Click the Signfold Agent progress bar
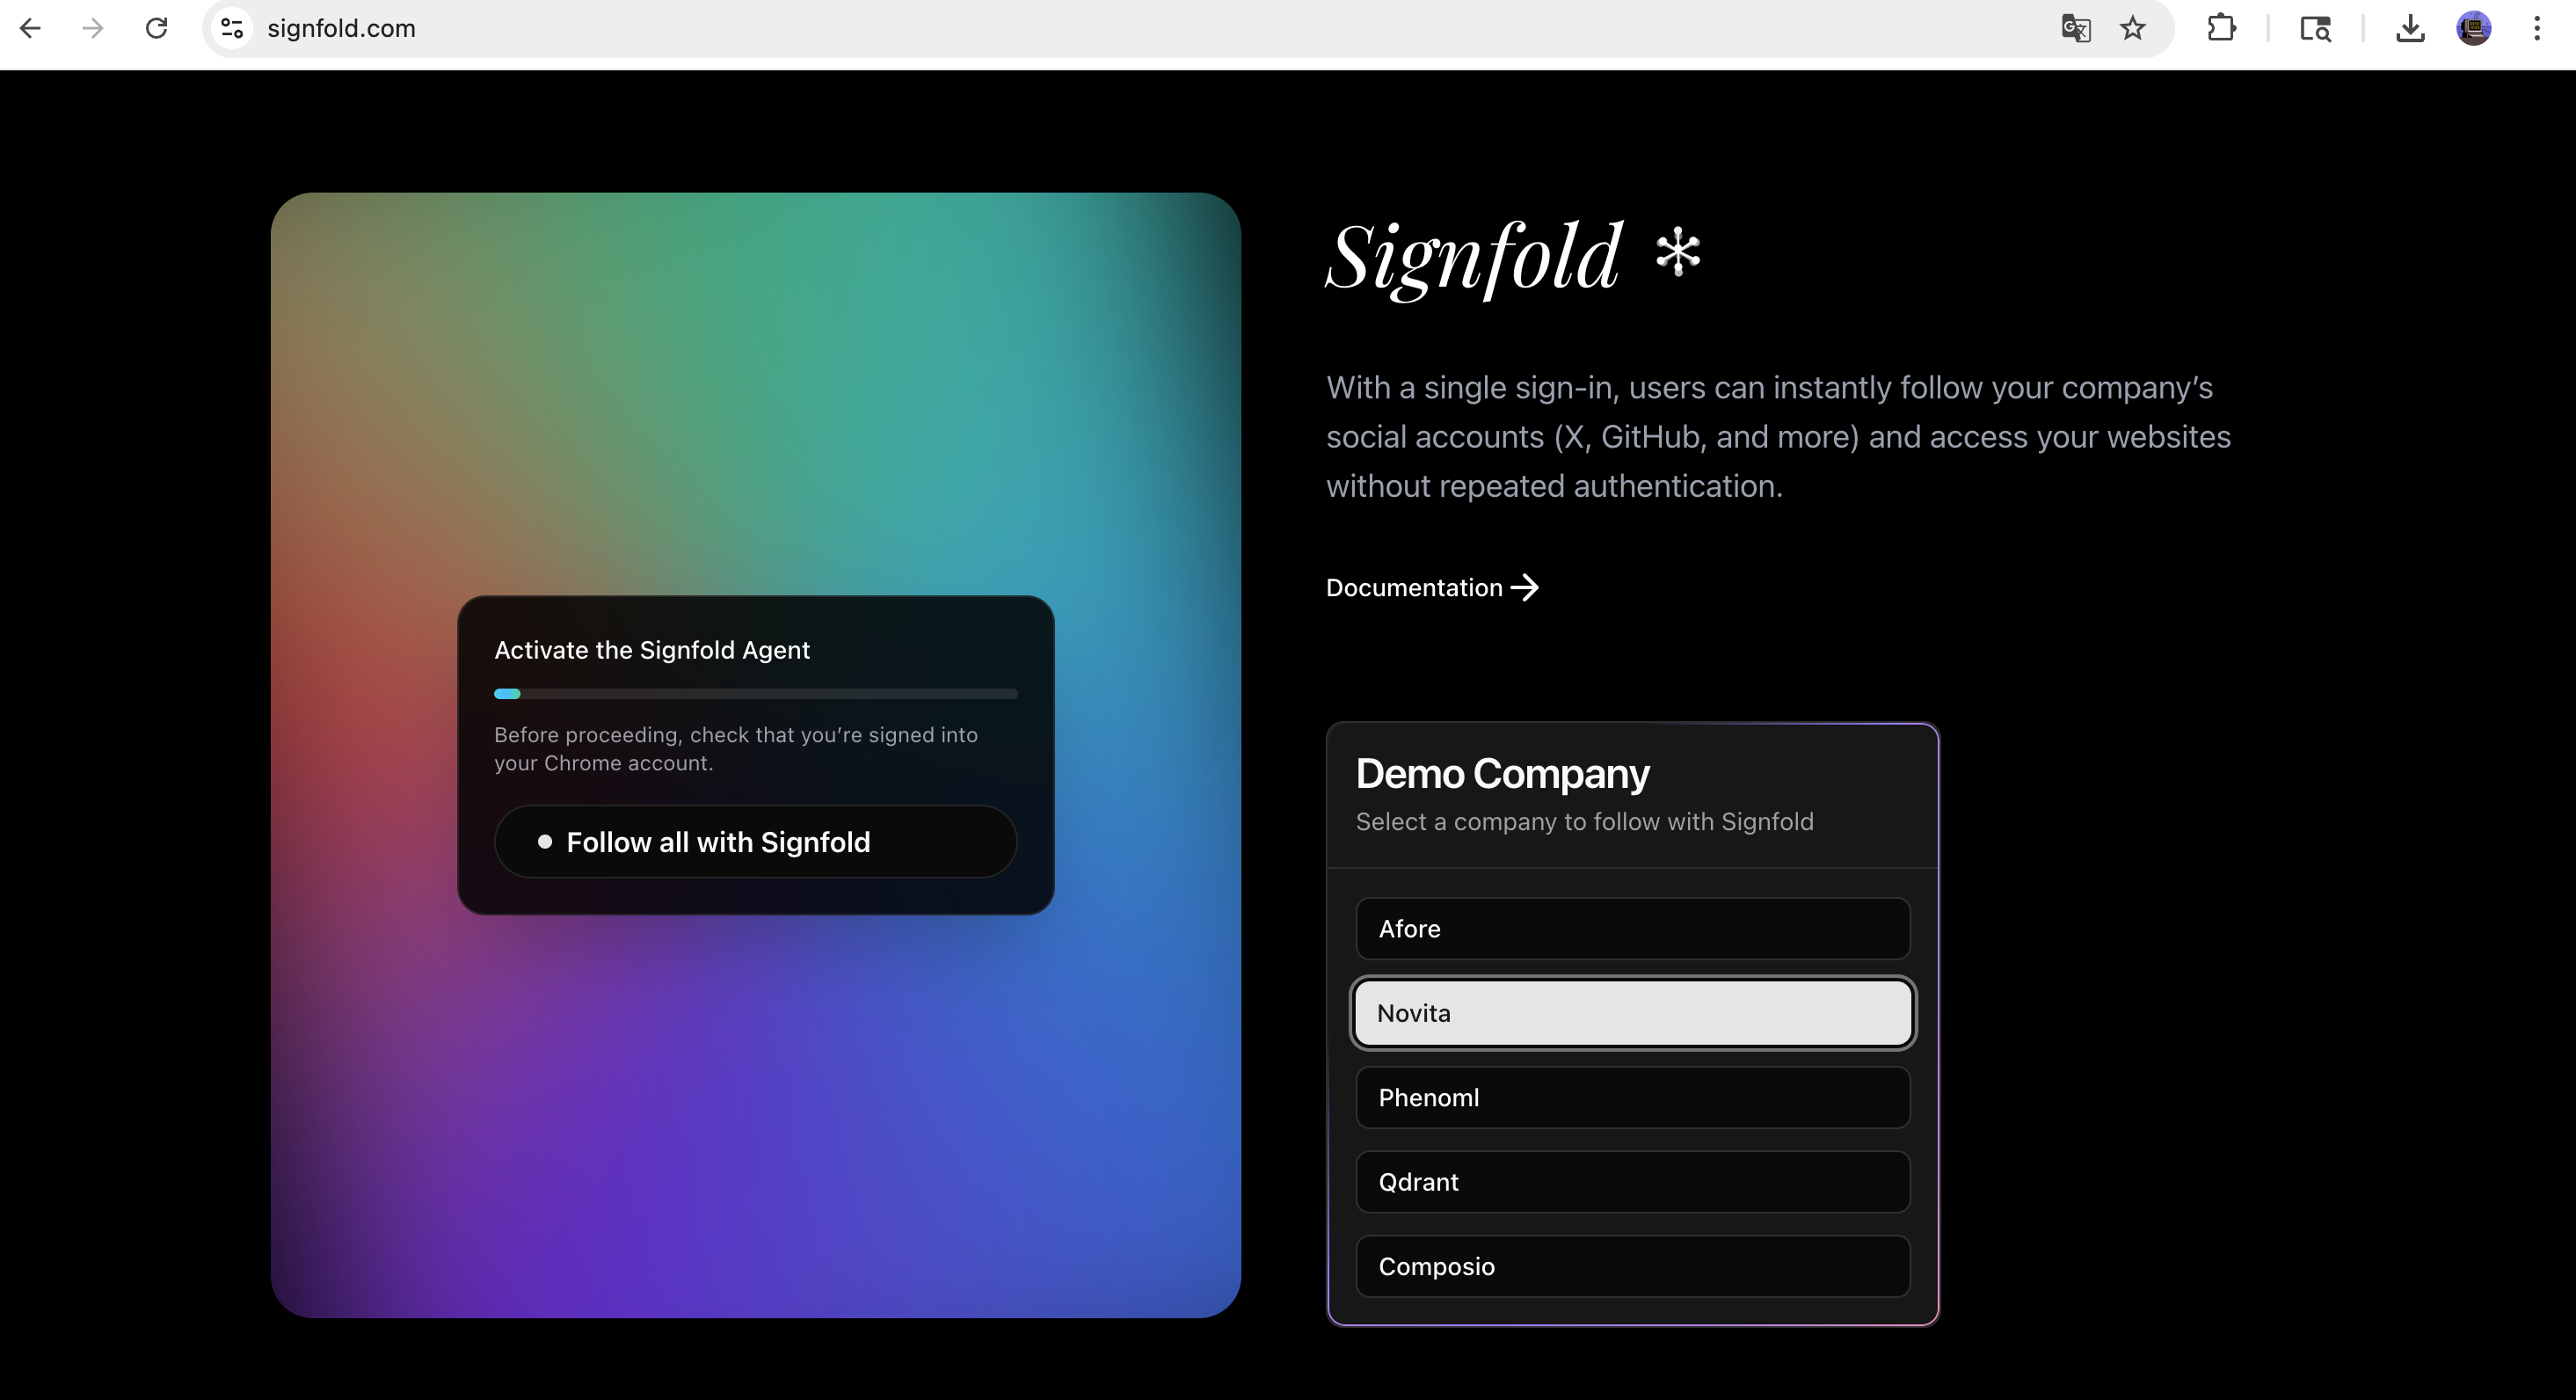Screen dimensions: 2576x1400 [x=755, y=693]
